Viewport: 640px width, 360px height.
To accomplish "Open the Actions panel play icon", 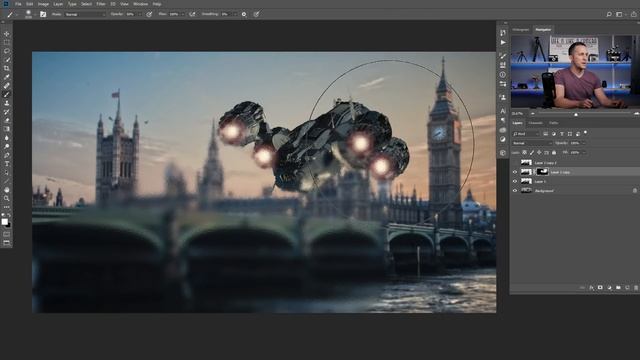I will pos(503,42).
